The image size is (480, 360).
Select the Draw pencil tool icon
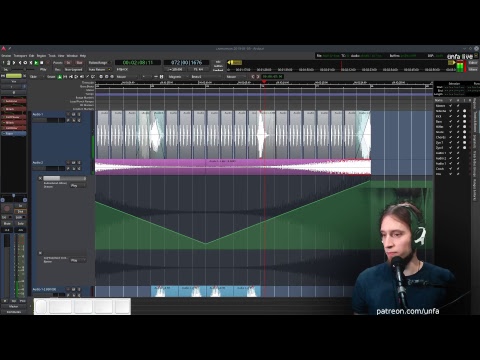87,77
